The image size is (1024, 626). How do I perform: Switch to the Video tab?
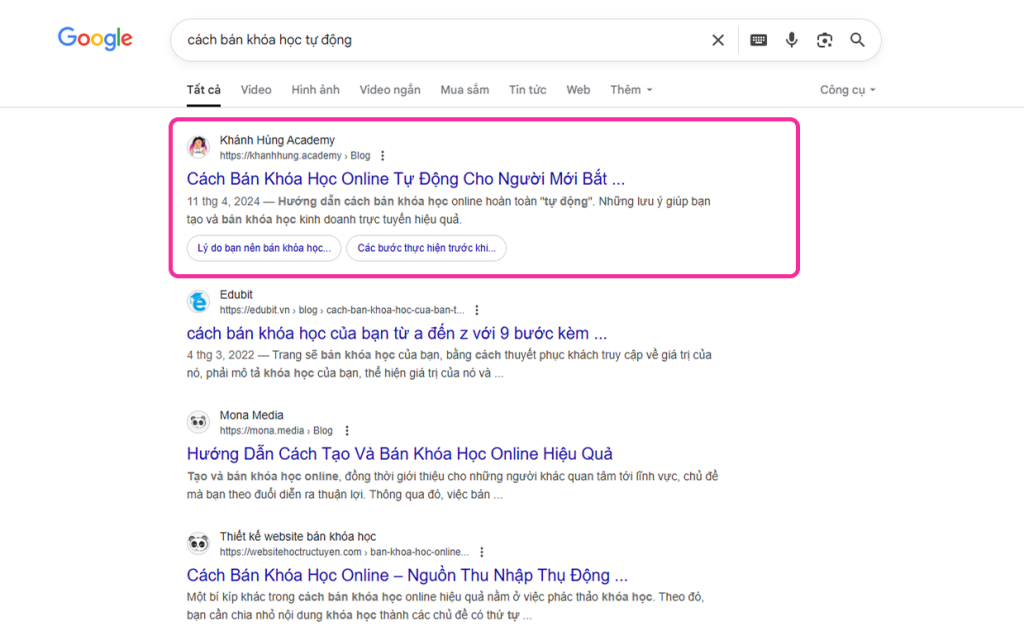pyautogui.click(x=256, y=90)
